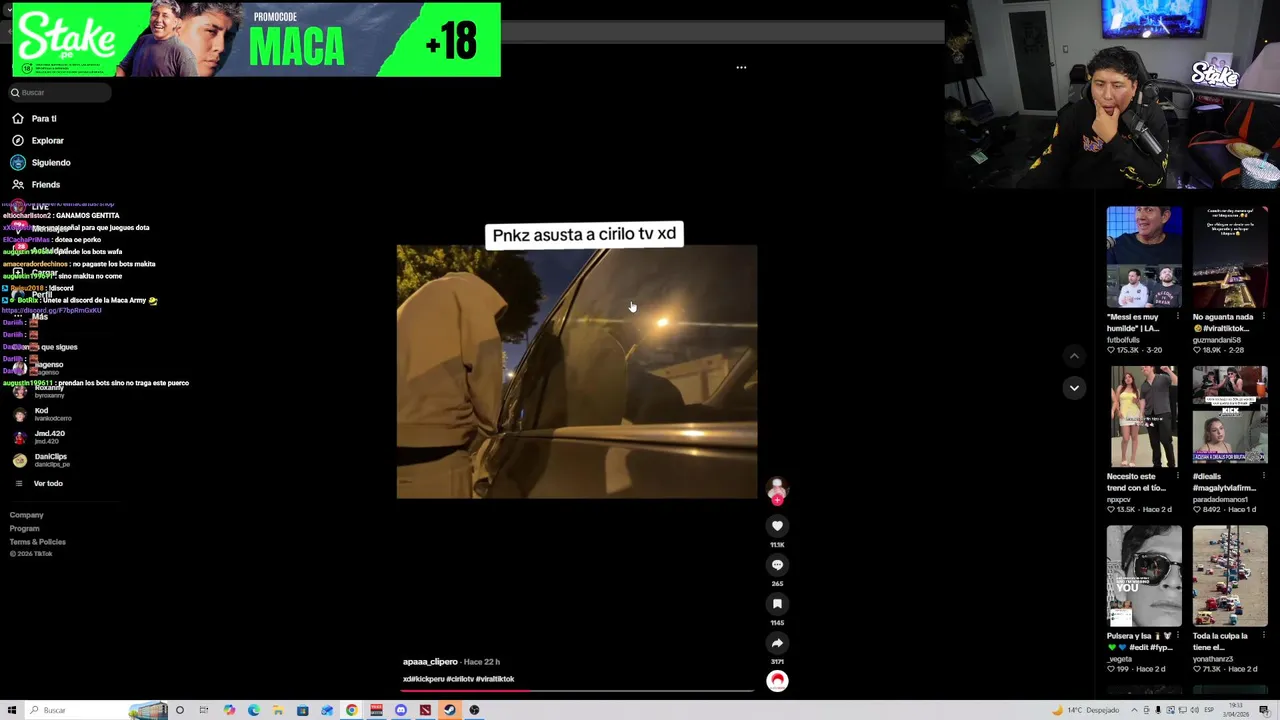Open Task View on taskbar
The image size is (1280, 720).
(x=203, y=710)
